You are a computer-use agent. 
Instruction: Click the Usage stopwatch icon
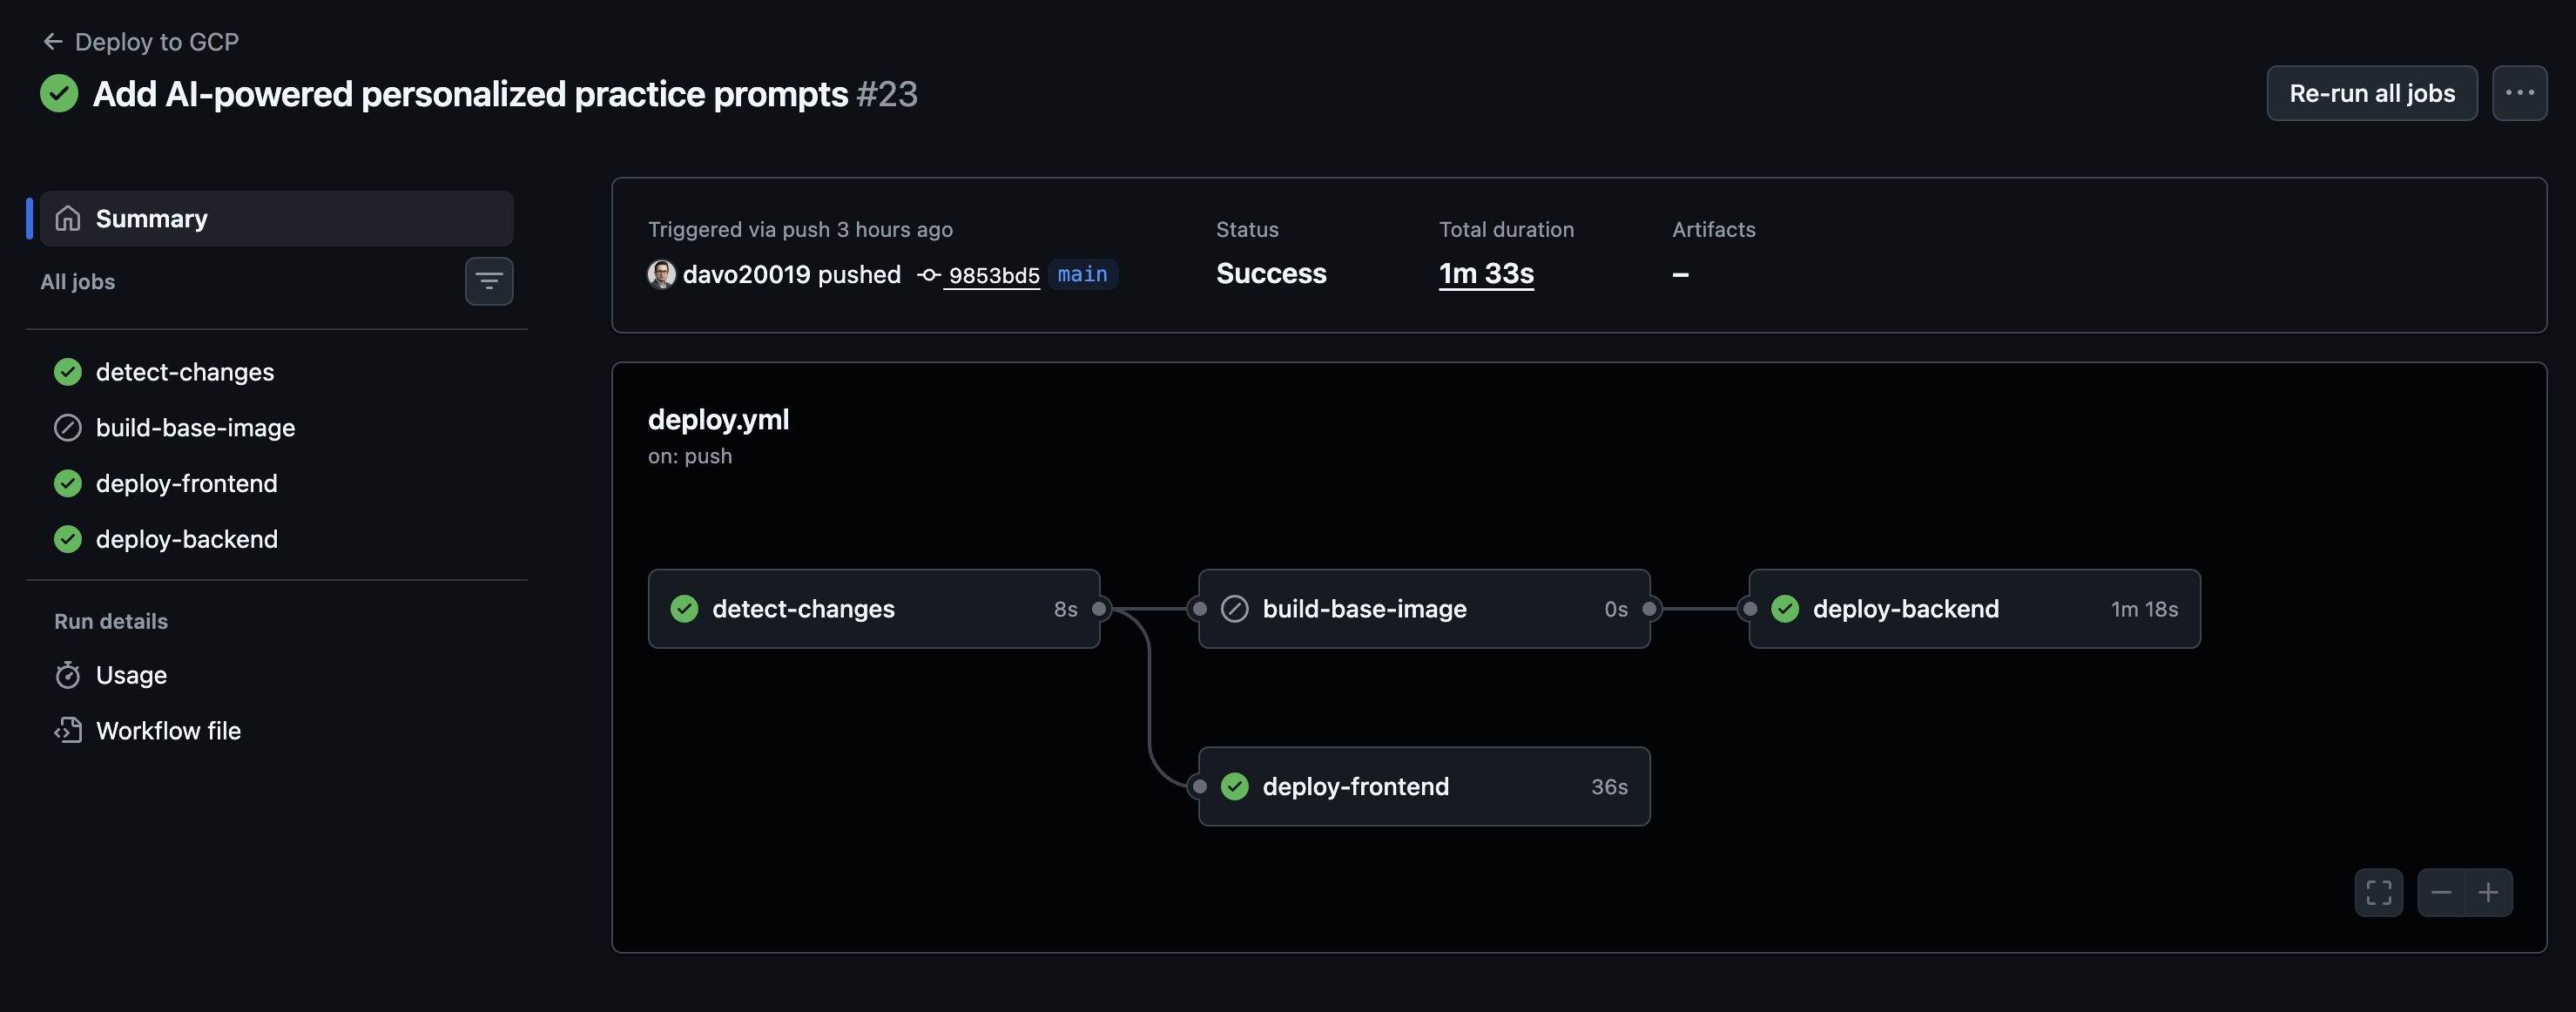tap(68, 674)
